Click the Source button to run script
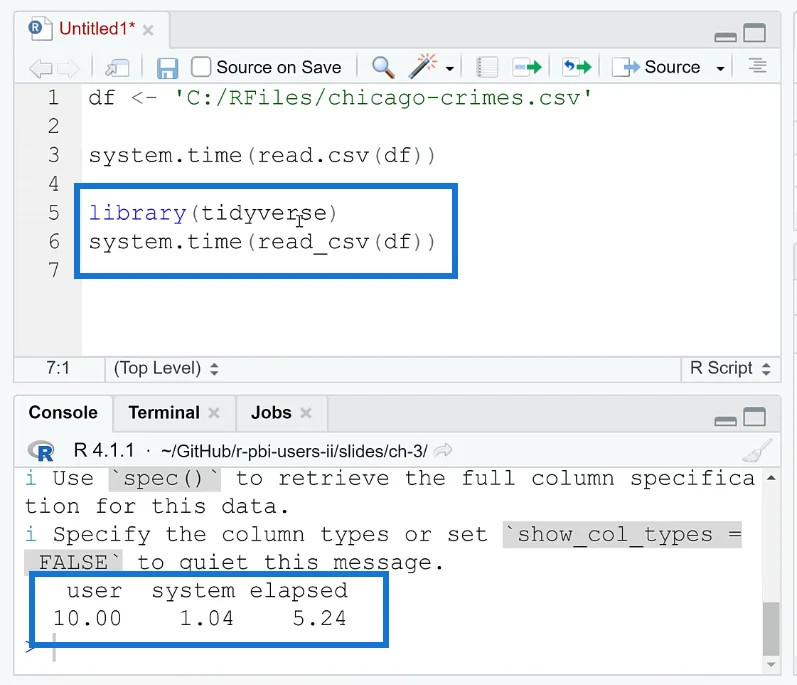Image resolution: width=797 pixels, height=685 pixels. point(656,67)
